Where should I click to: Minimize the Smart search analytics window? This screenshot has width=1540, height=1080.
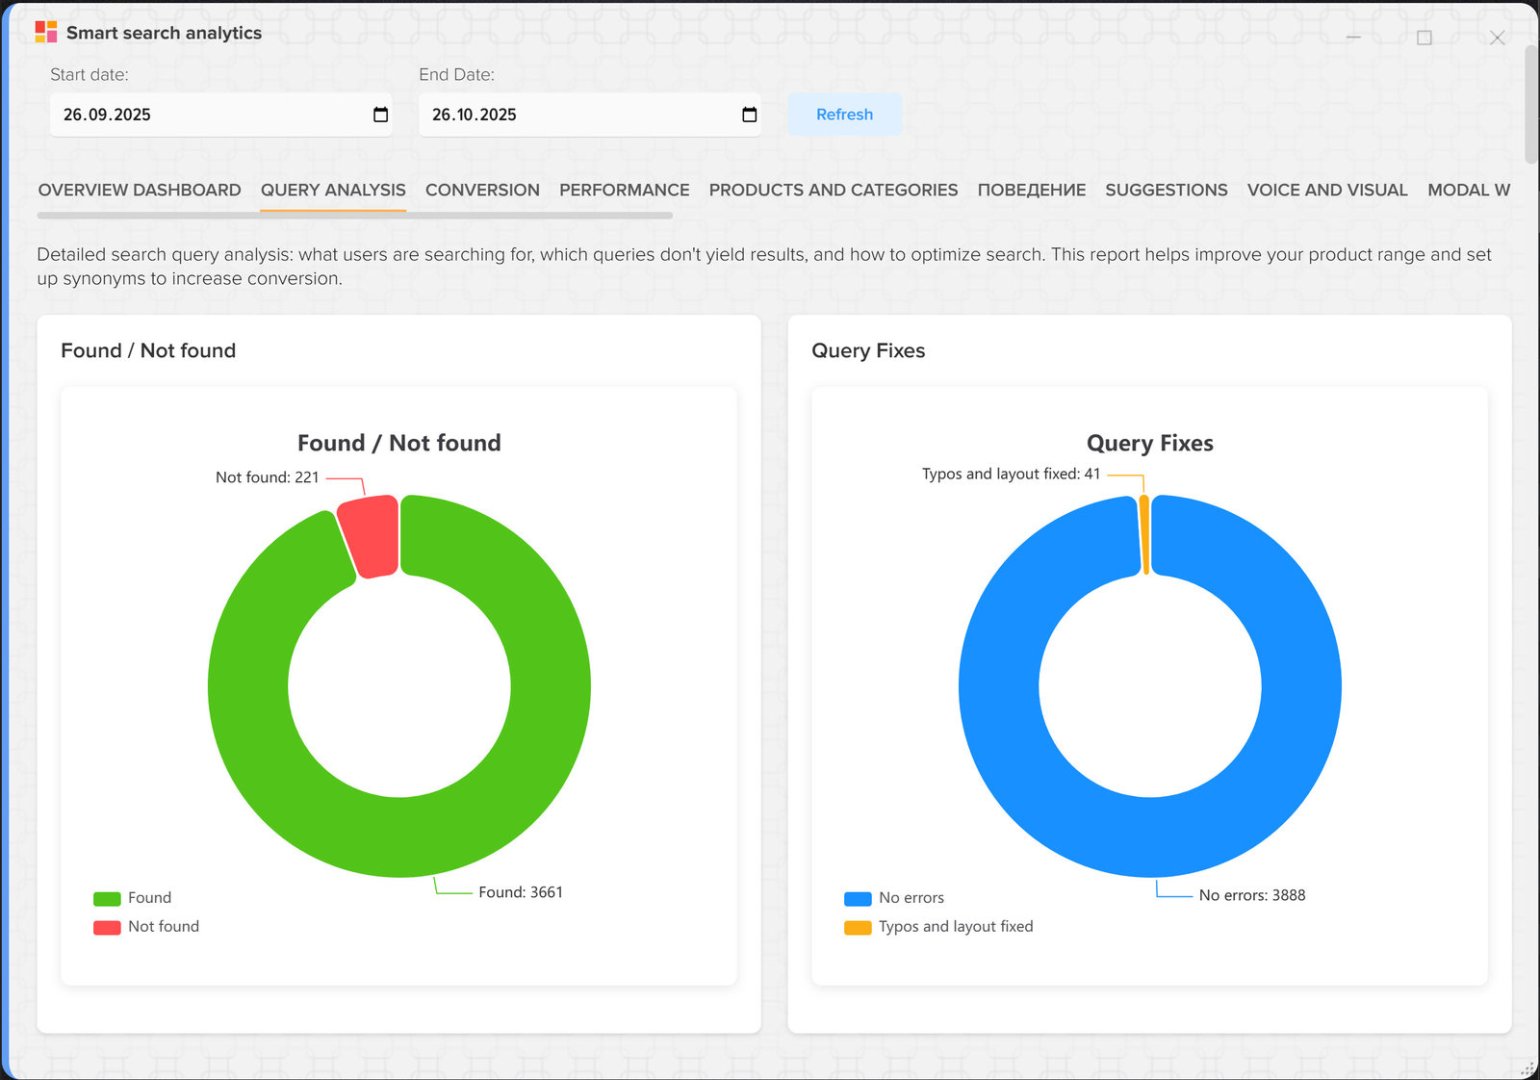click(x=1353, y=37)
